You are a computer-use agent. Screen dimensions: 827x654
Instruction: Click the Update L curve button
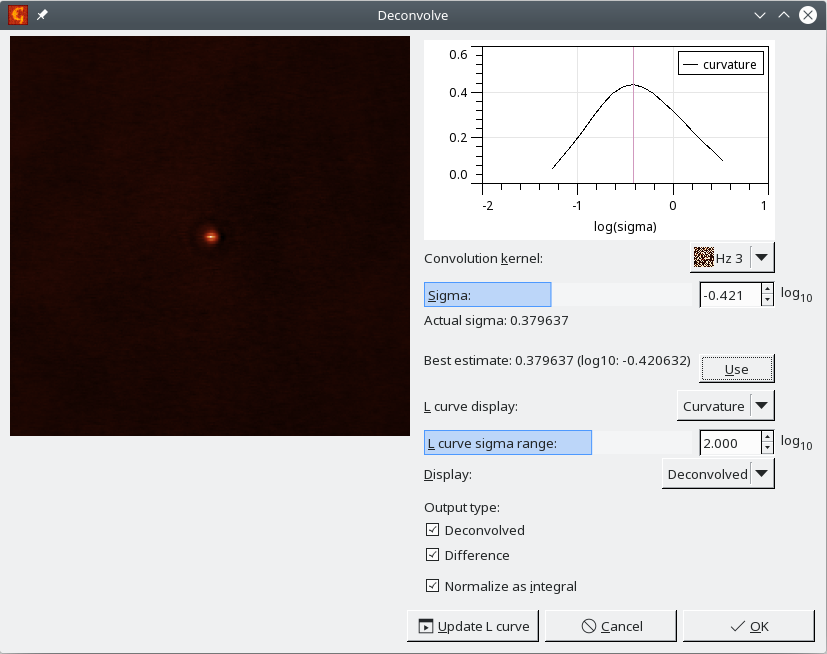pyautogui.click(x=473, y=626)
